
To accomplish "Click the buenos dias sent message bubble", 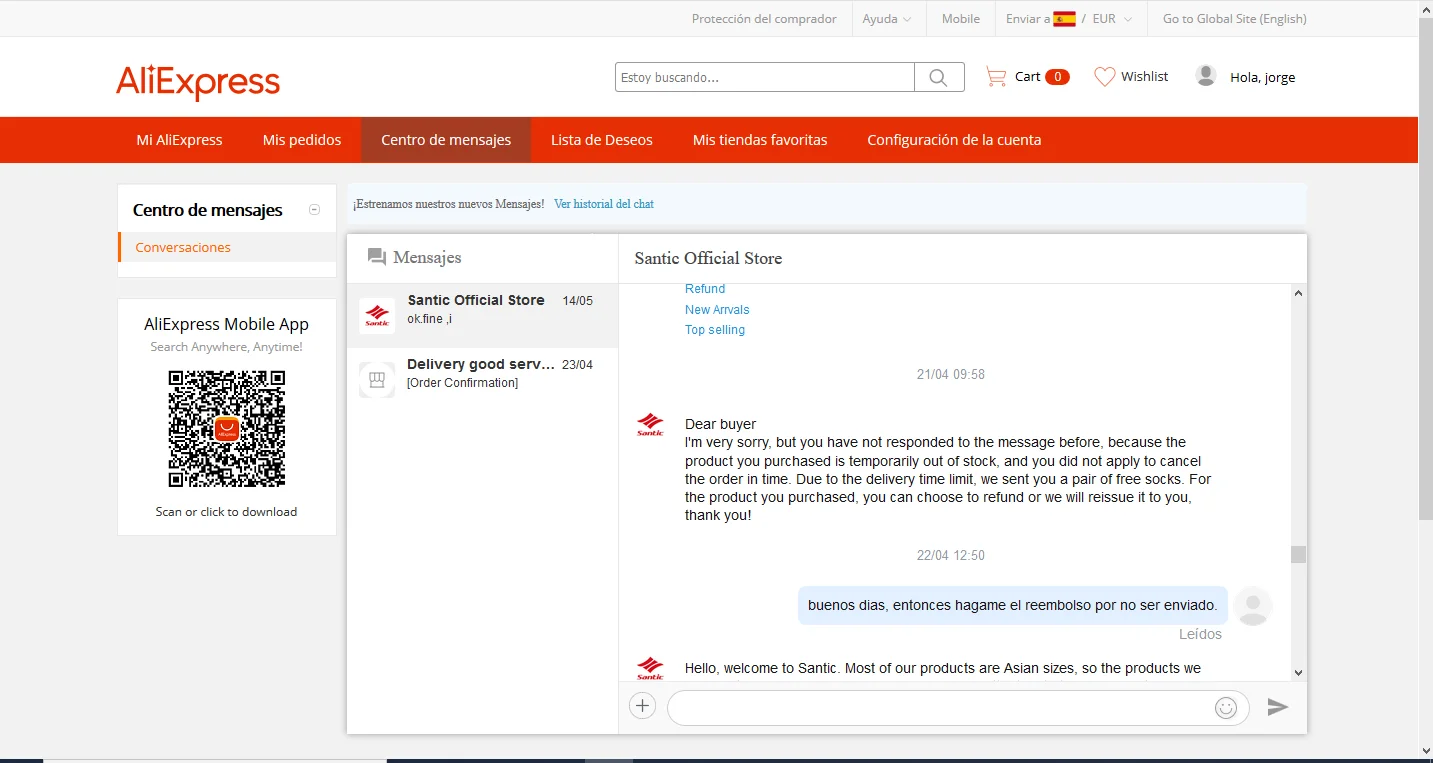I will pyautogui.click(x=1012, y=605).
